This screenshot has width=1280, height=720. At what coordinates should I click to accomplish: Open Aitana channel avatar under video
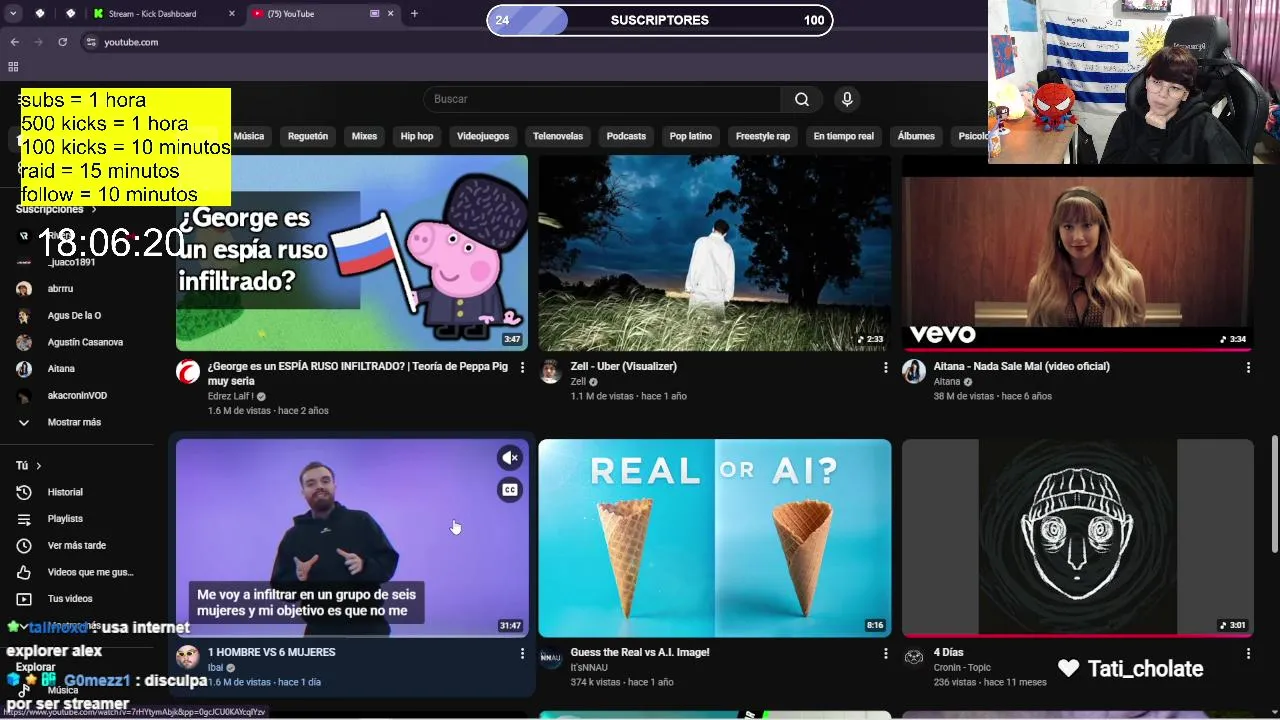tap(913, 373)
